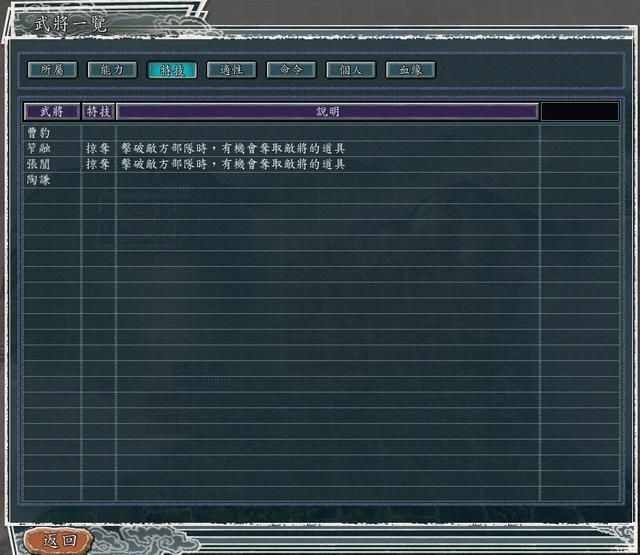The width and height of the screenshot is (640, 555).
Task: Select officer 曹豹 in the list
Action: (x=39, y=132)
